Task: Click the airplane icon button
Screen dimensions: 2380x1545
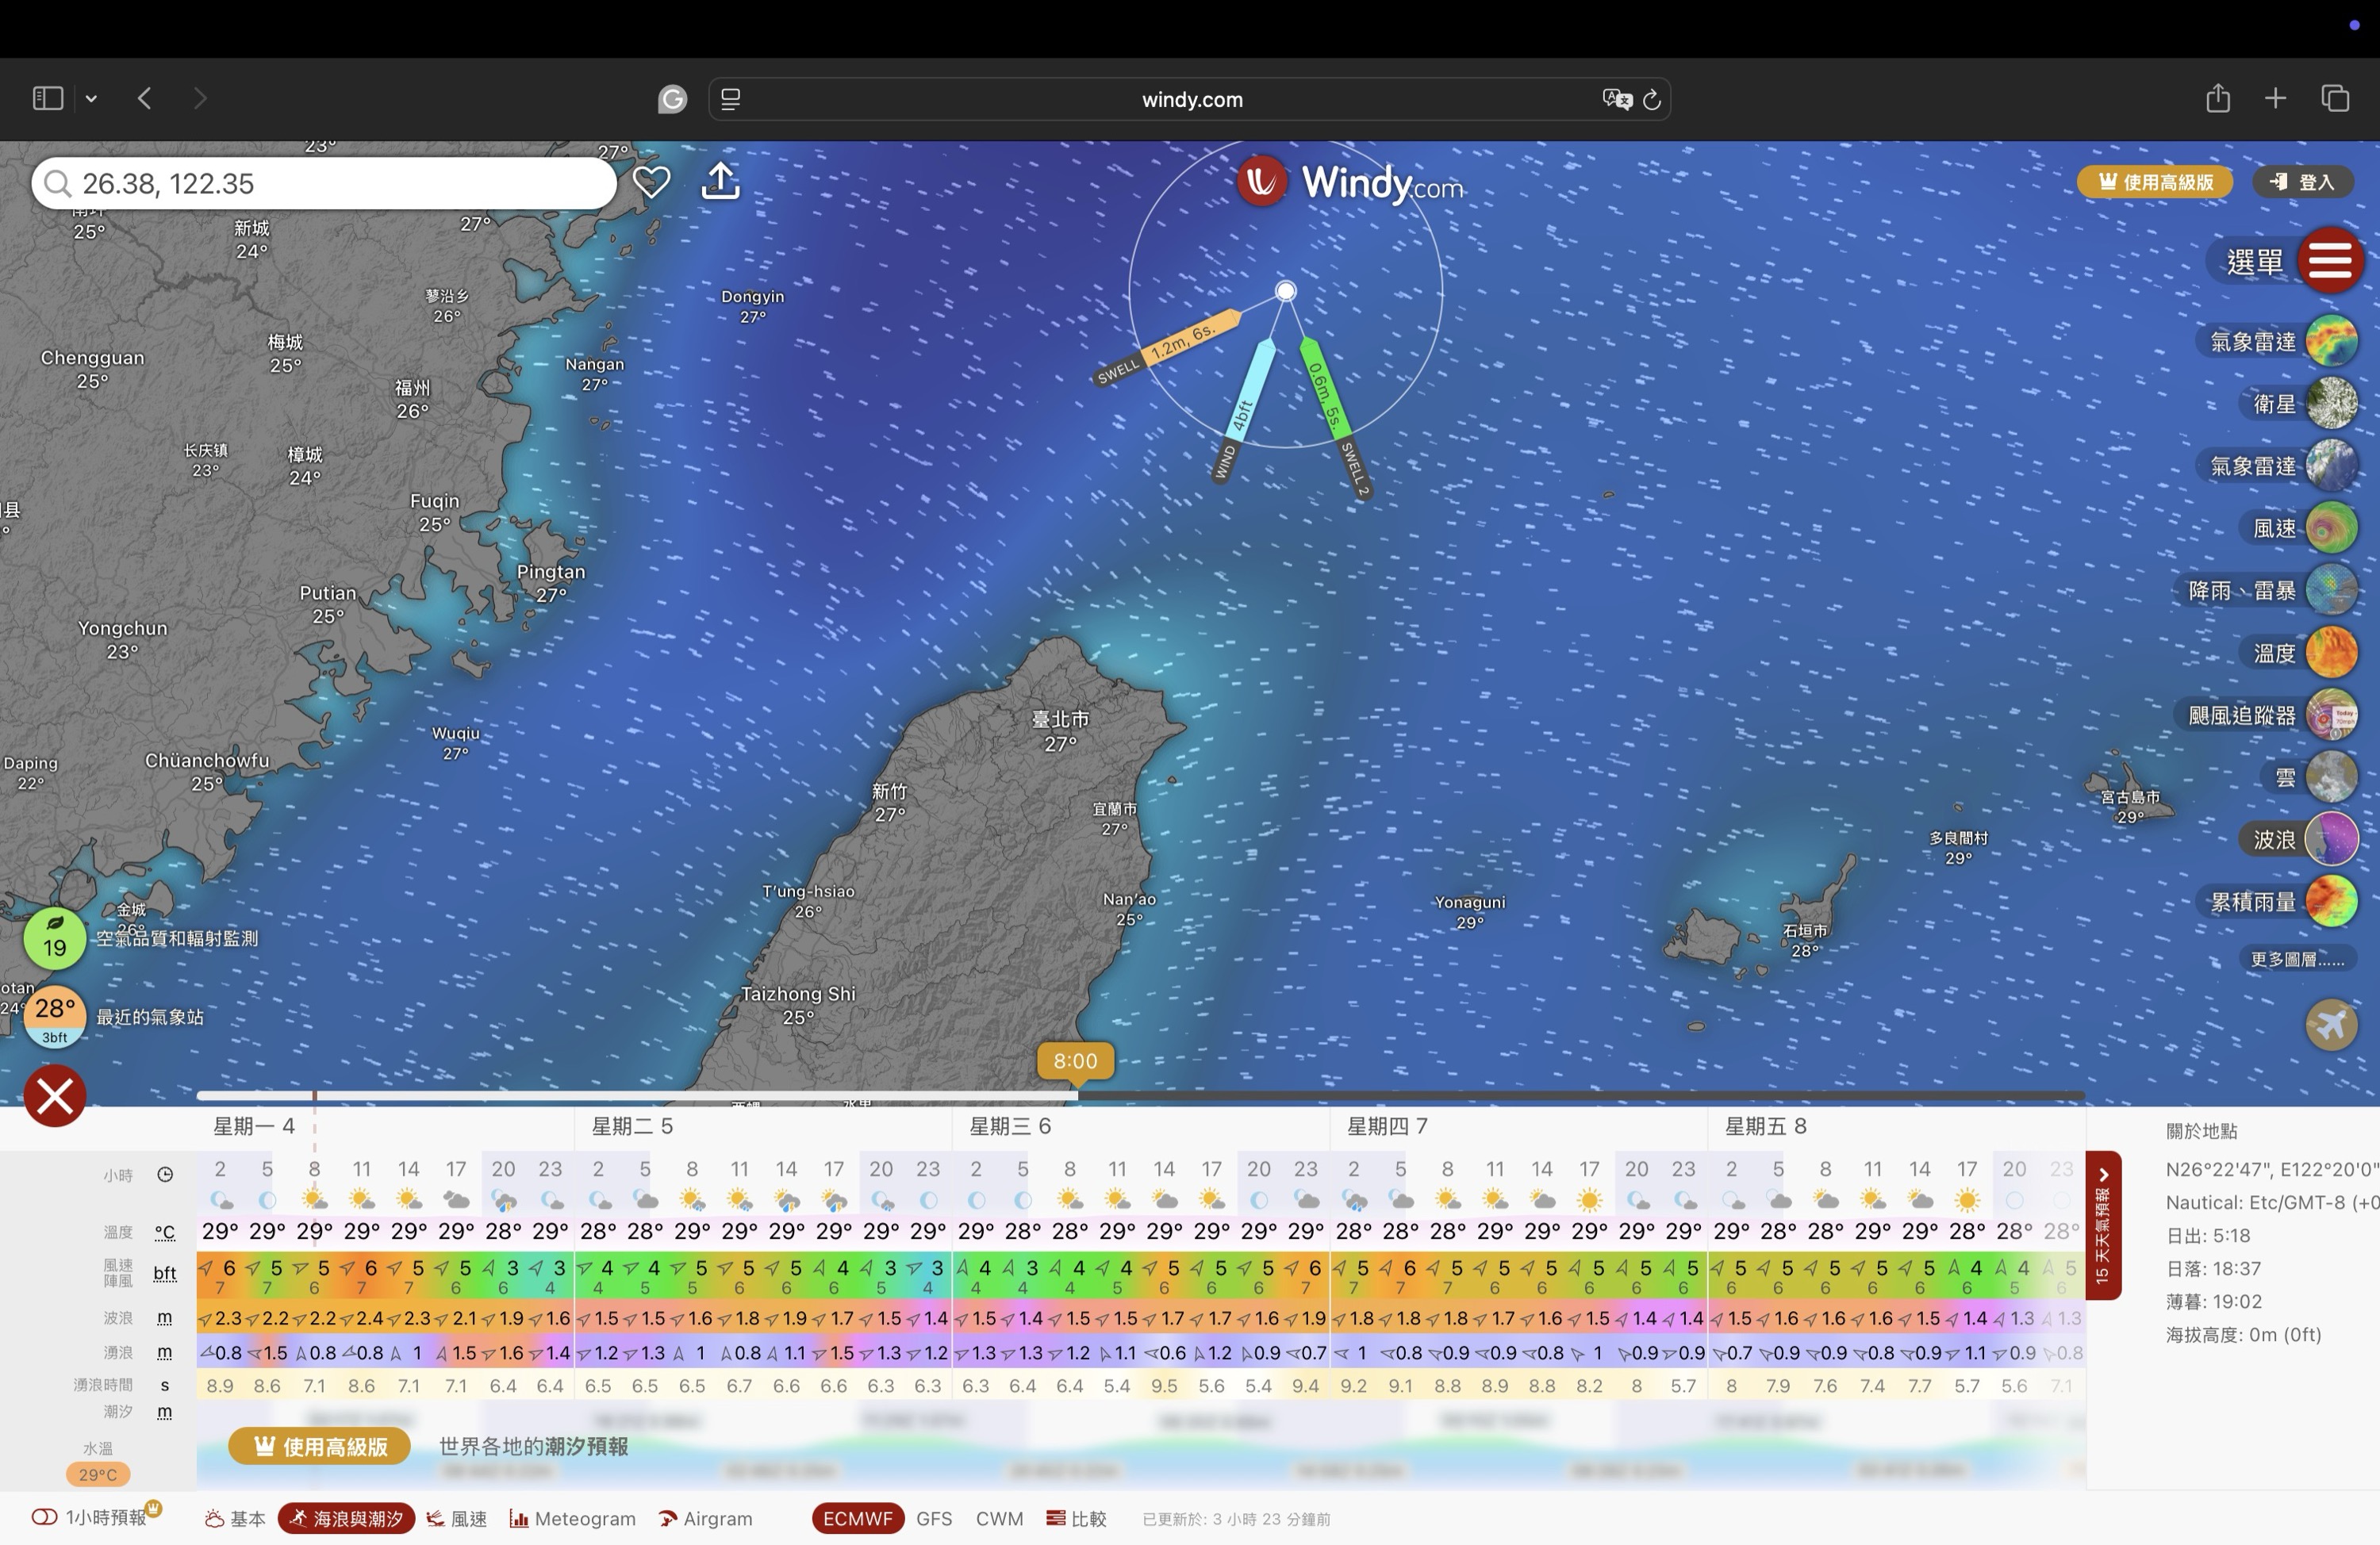Action: point(2331,1025)
